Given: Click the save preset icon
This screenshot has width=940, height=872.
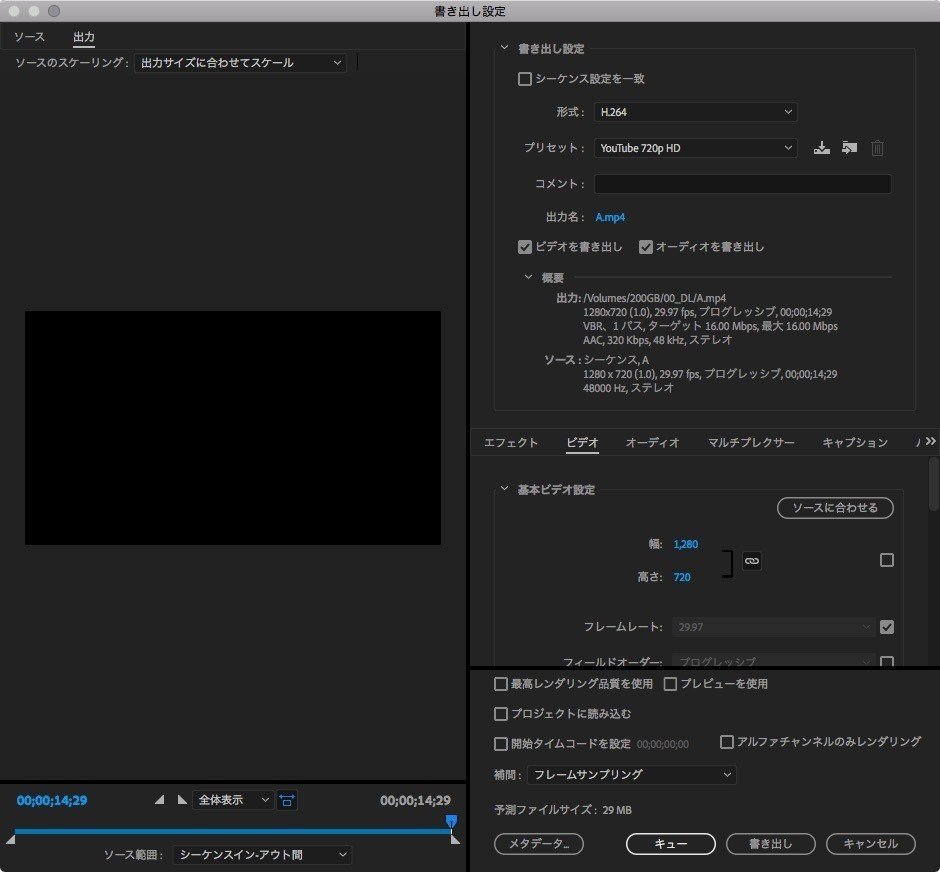Looking at the screenshot, I should point(821,148).
